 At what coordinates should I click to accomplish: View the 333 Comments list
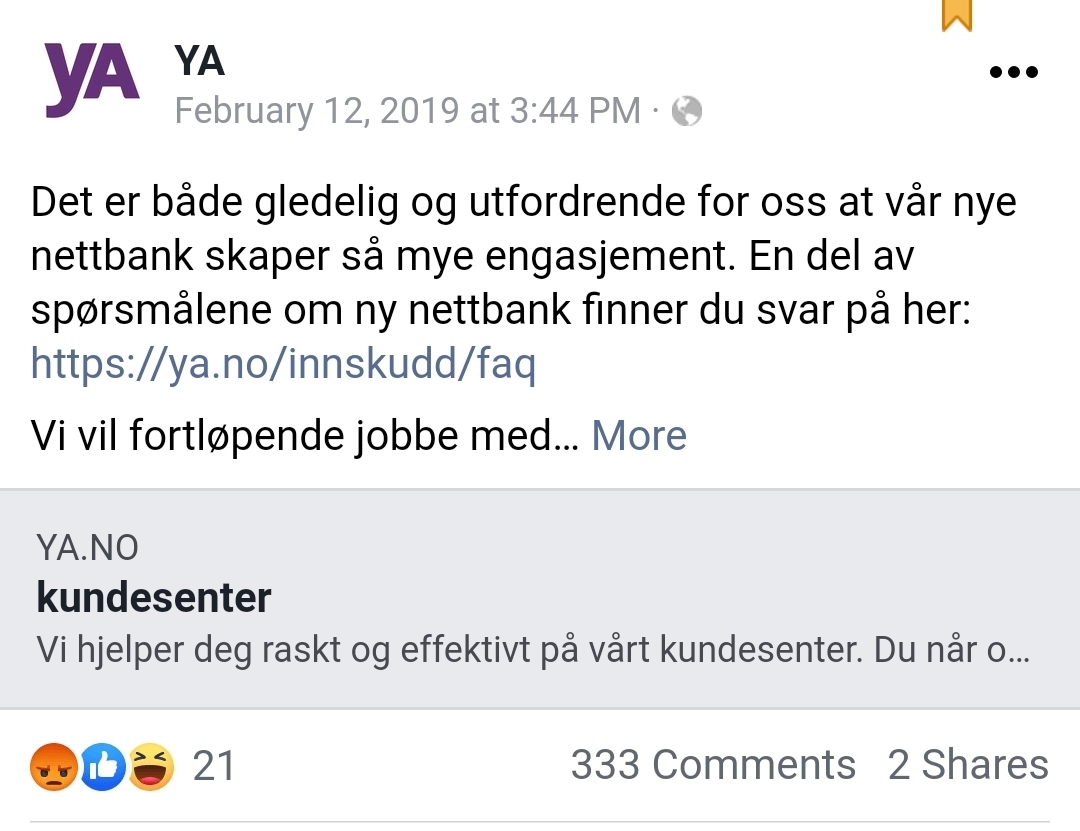[x=713, y=765]
